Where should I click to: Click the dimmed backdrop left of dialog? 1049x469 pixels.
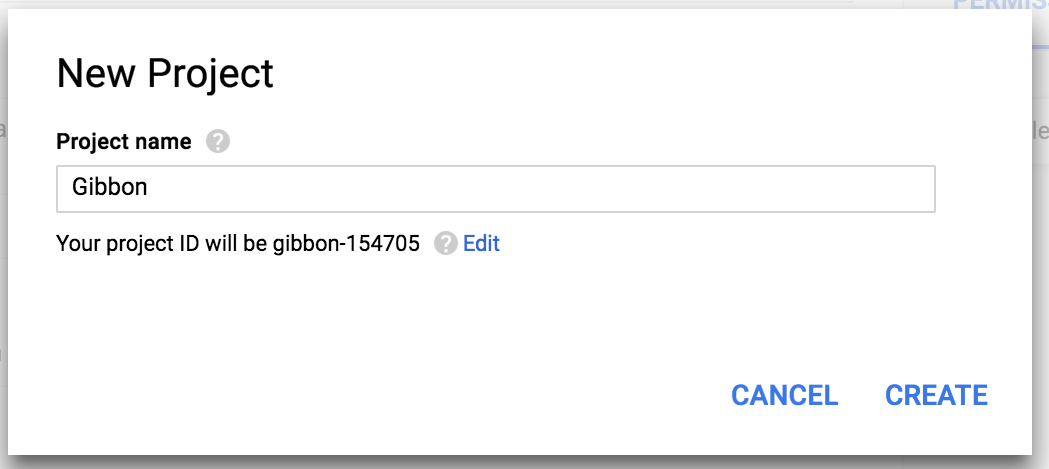click(3, 234)
